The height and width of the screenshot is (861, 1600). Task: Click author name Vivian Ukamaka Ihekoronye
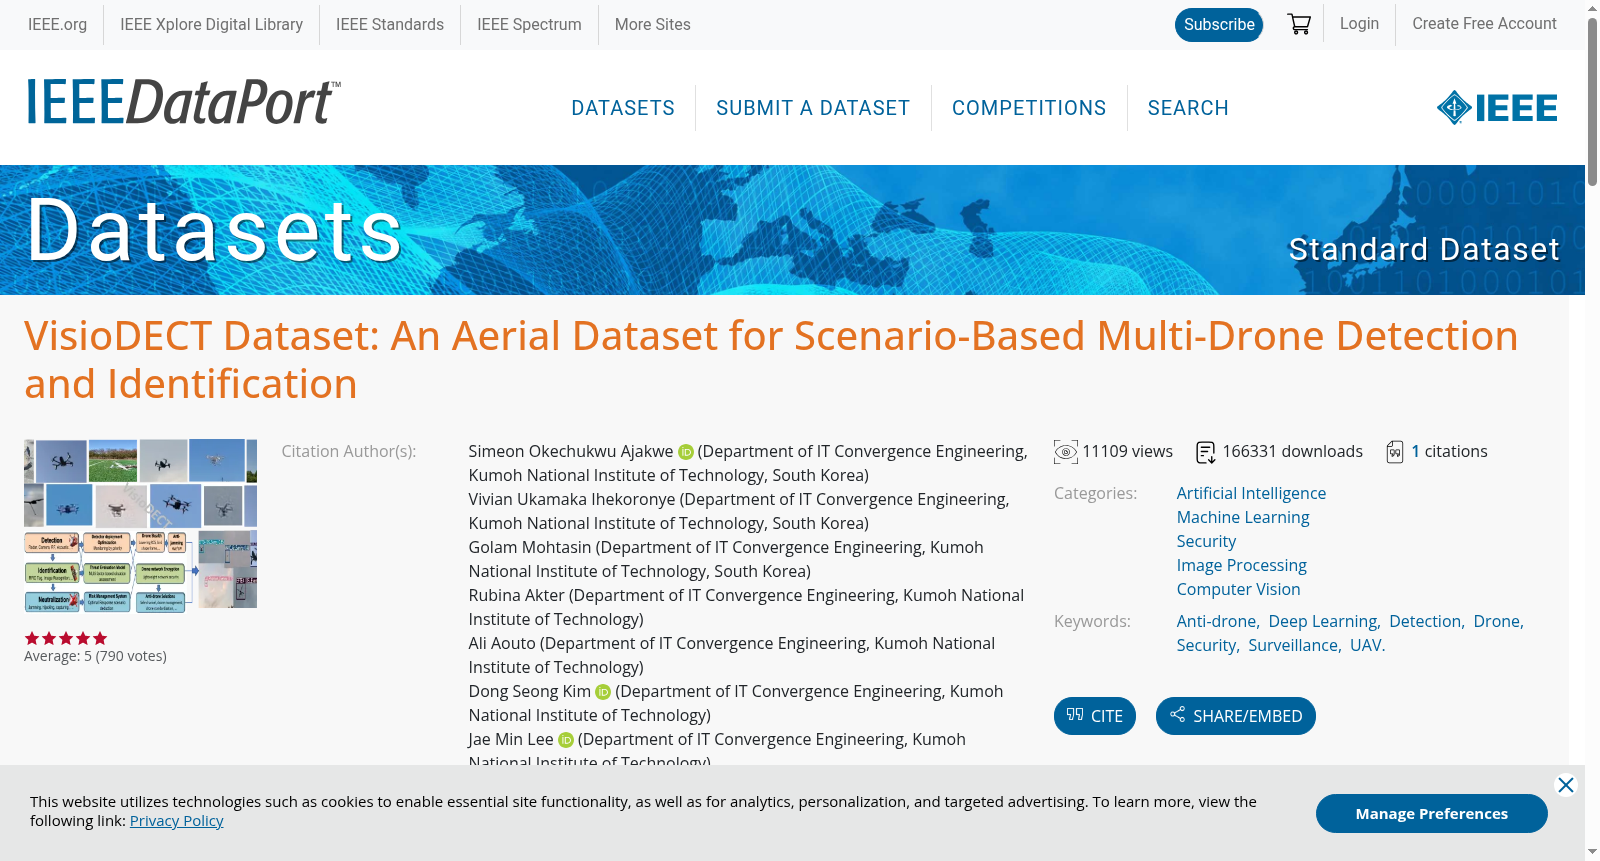[572, 500]
